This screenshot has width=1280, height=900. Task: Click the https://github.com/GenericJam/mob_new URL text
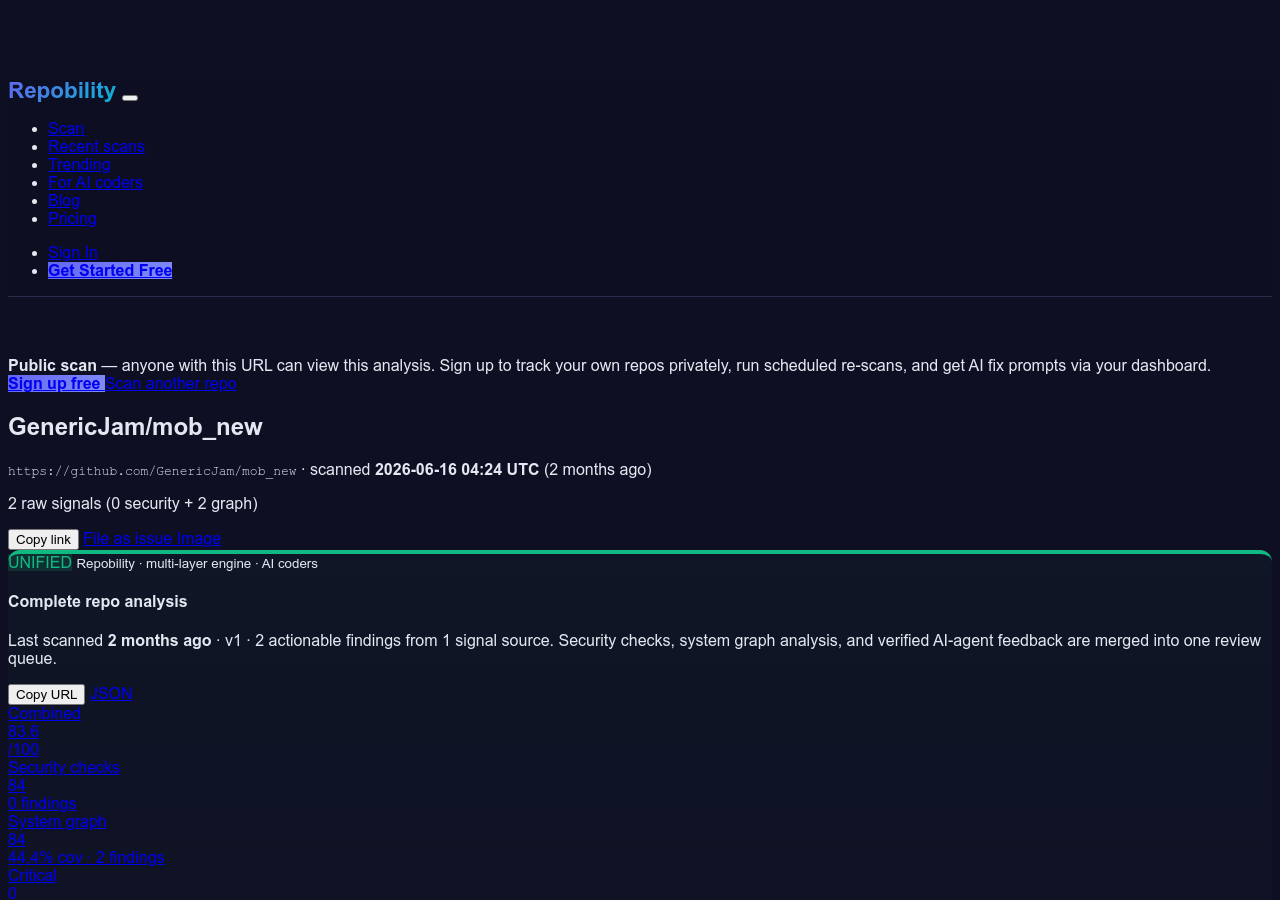point(152,470)
